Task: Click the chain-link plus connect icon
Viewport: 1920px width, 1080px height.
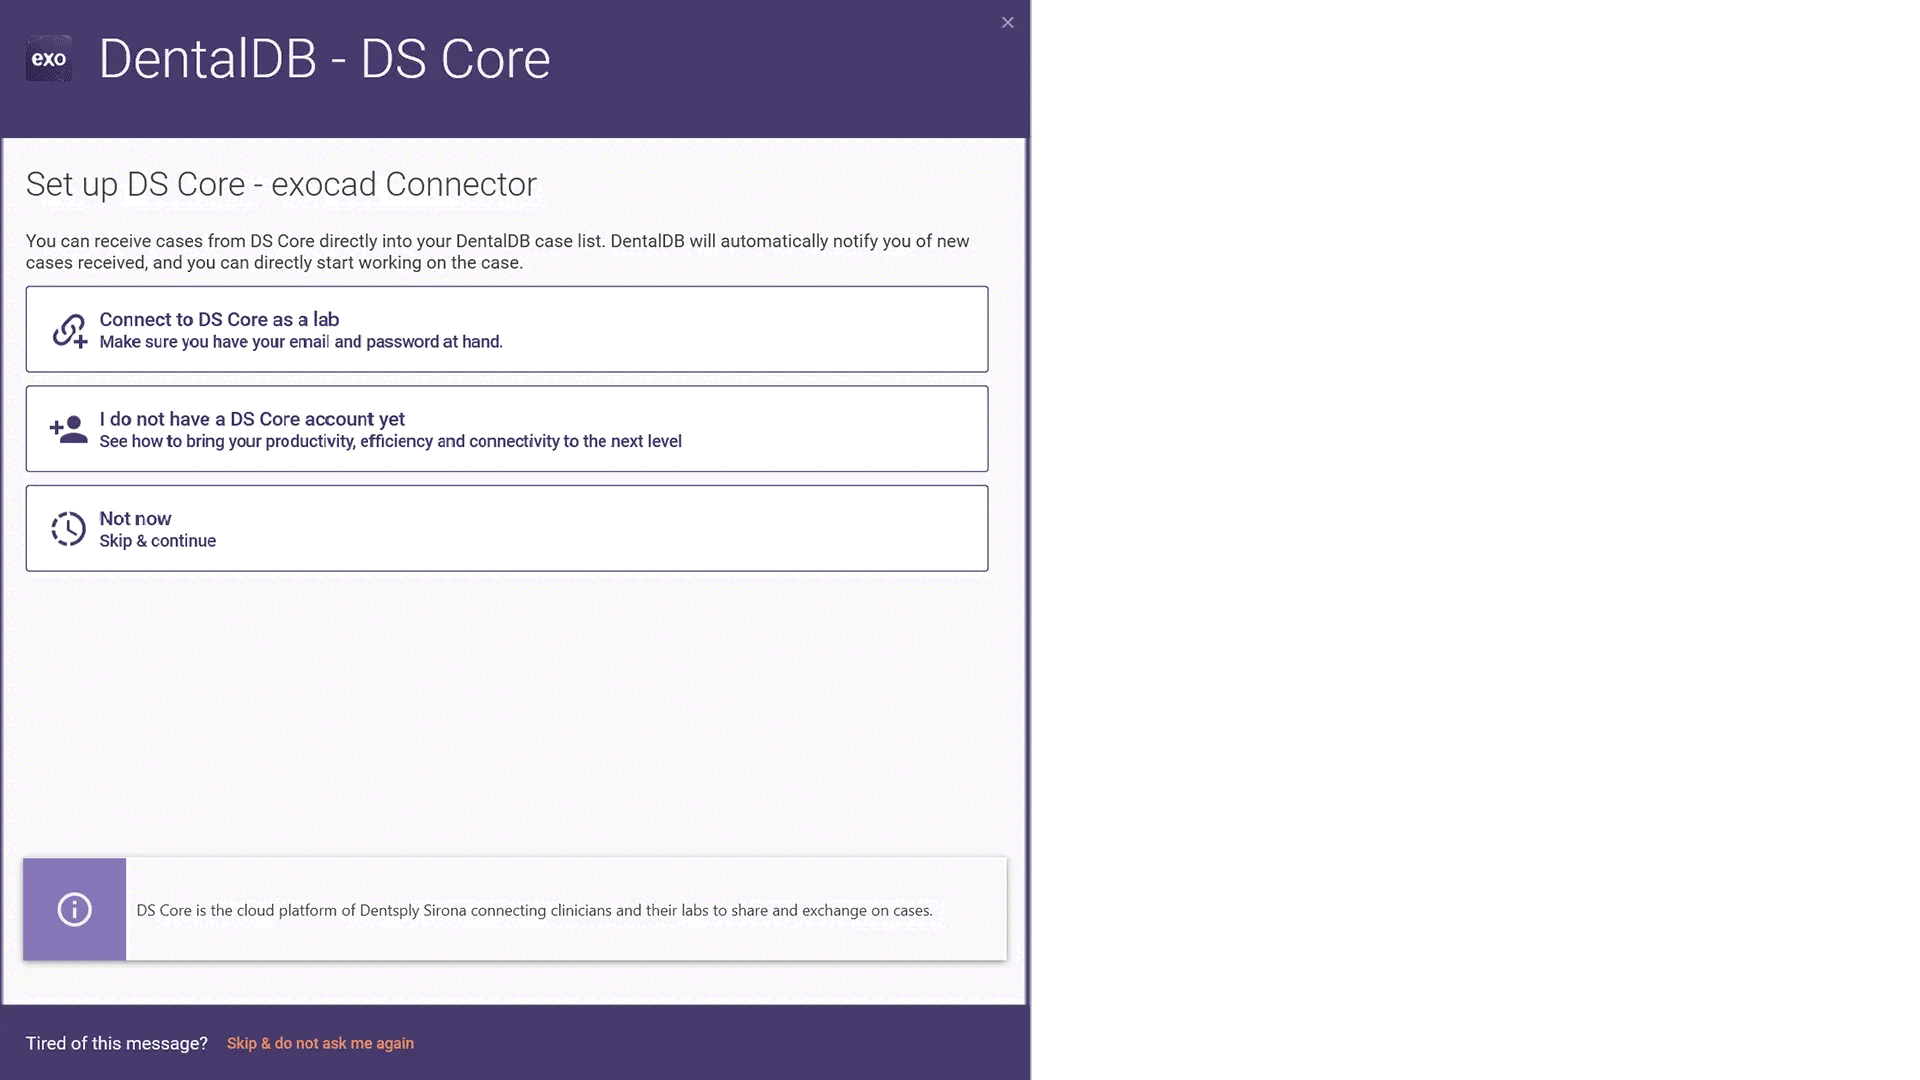Action: click(69, 330)
